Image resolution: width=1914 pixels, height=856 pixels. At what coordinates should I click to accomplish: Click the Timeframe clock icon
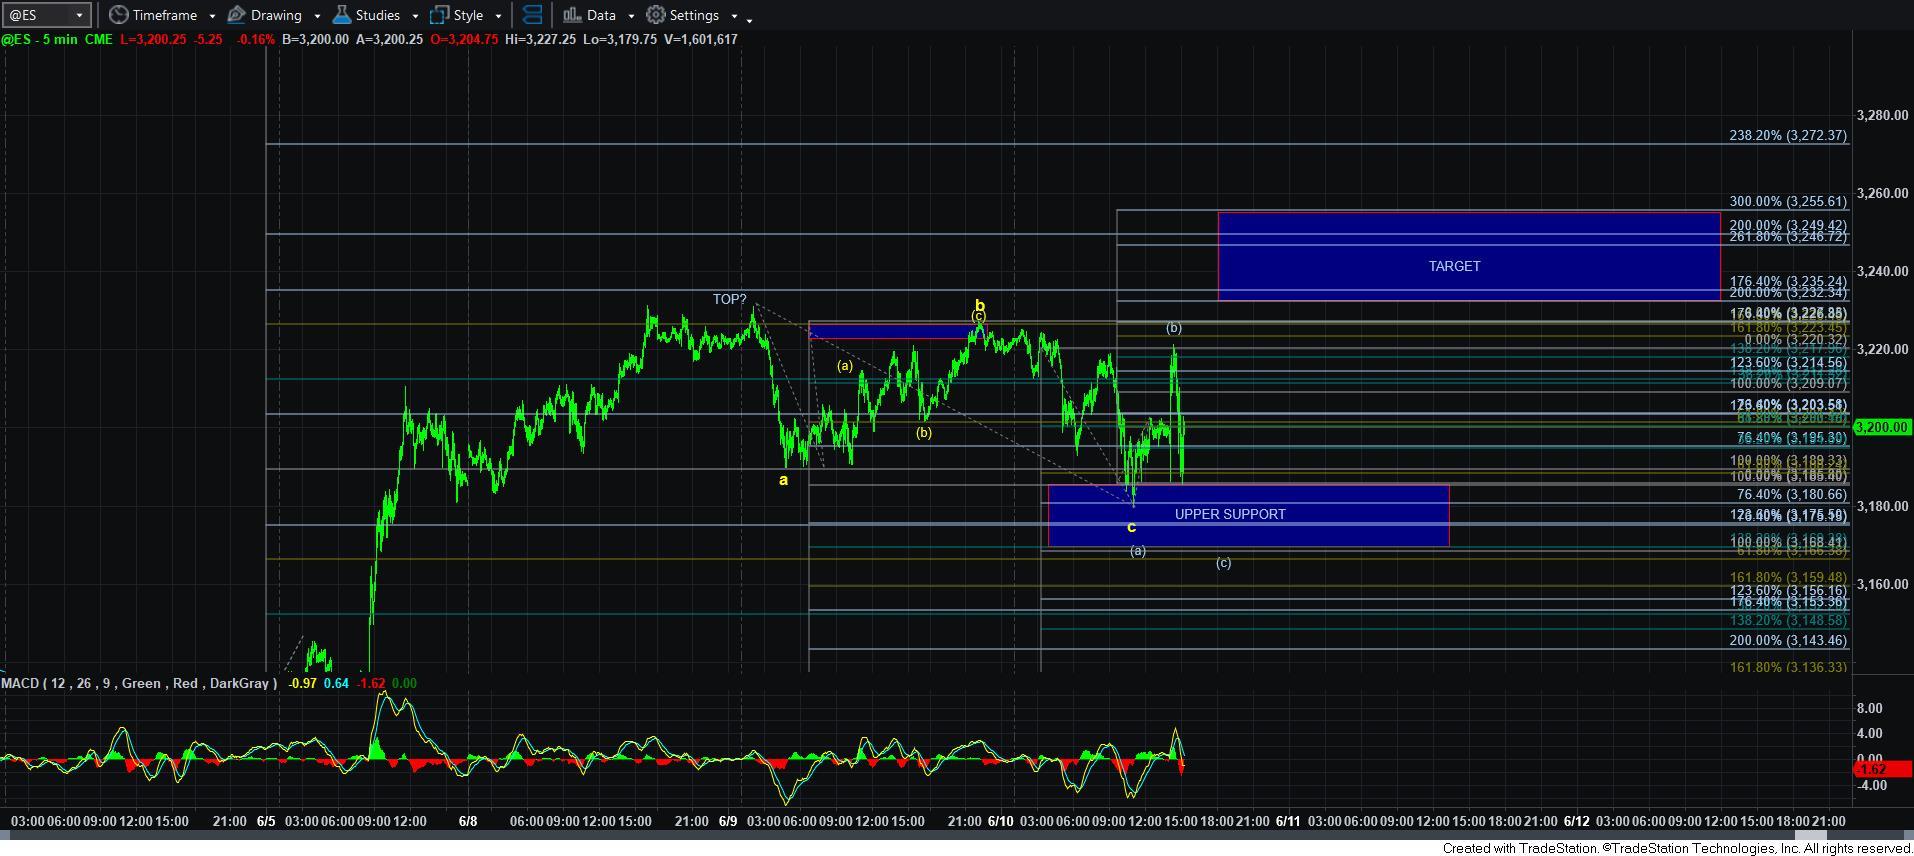(119, 15)
